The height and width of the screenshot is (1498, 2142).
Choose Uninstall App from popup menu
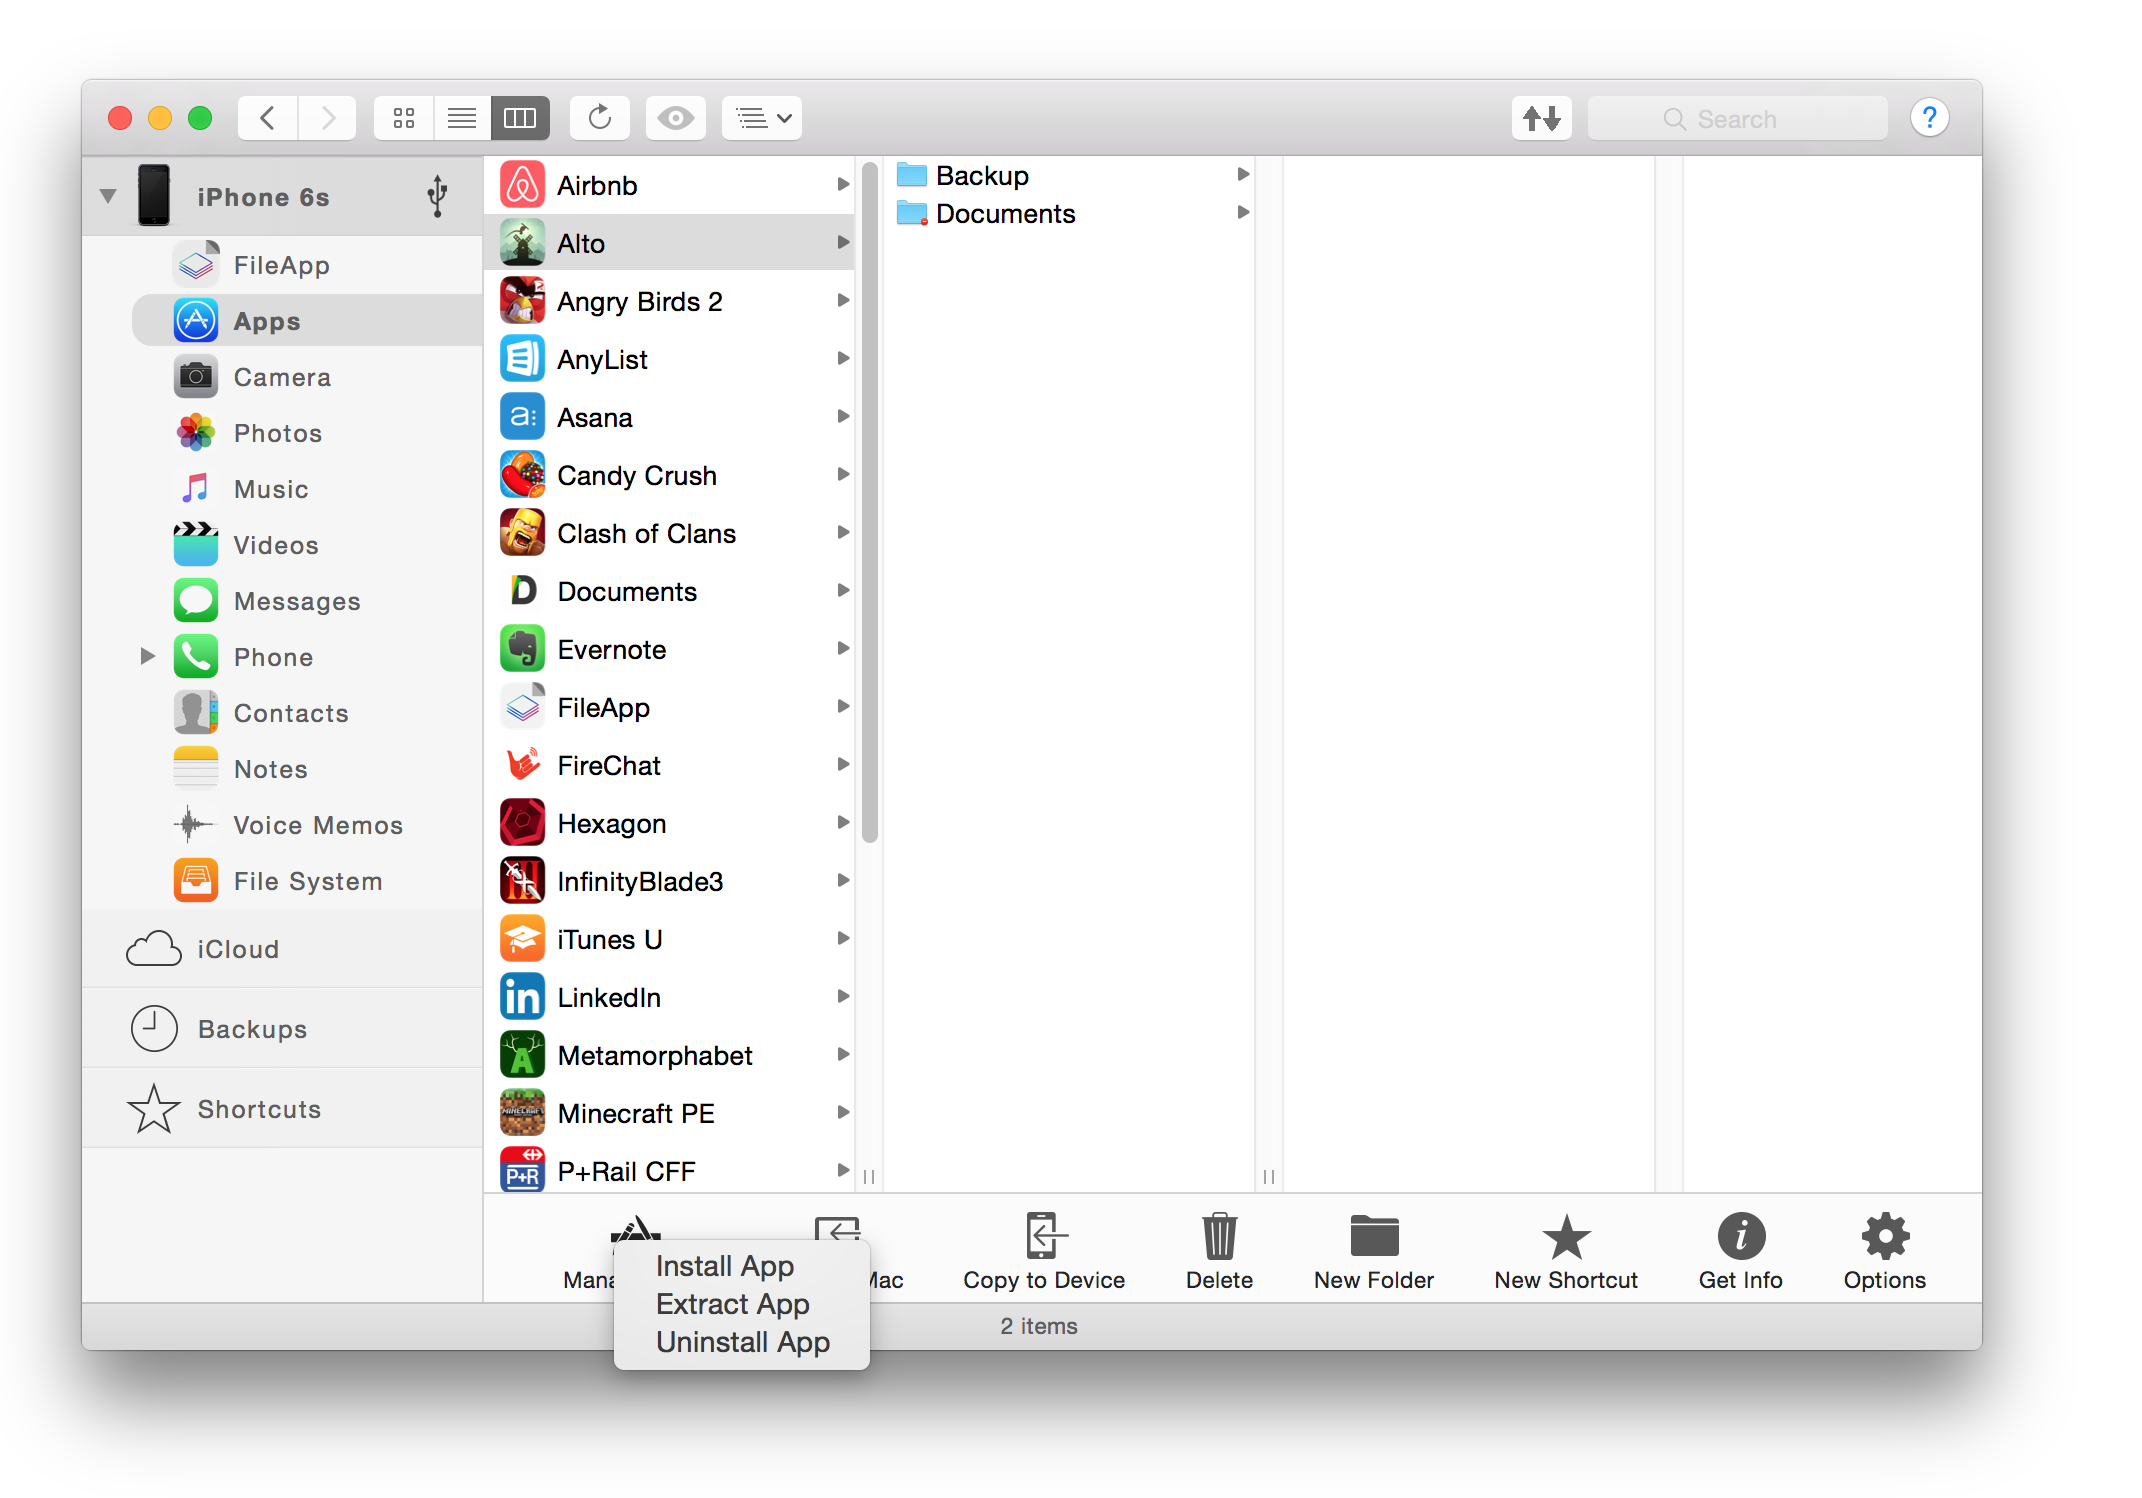pyautogui.click(x=742, y=1342)
